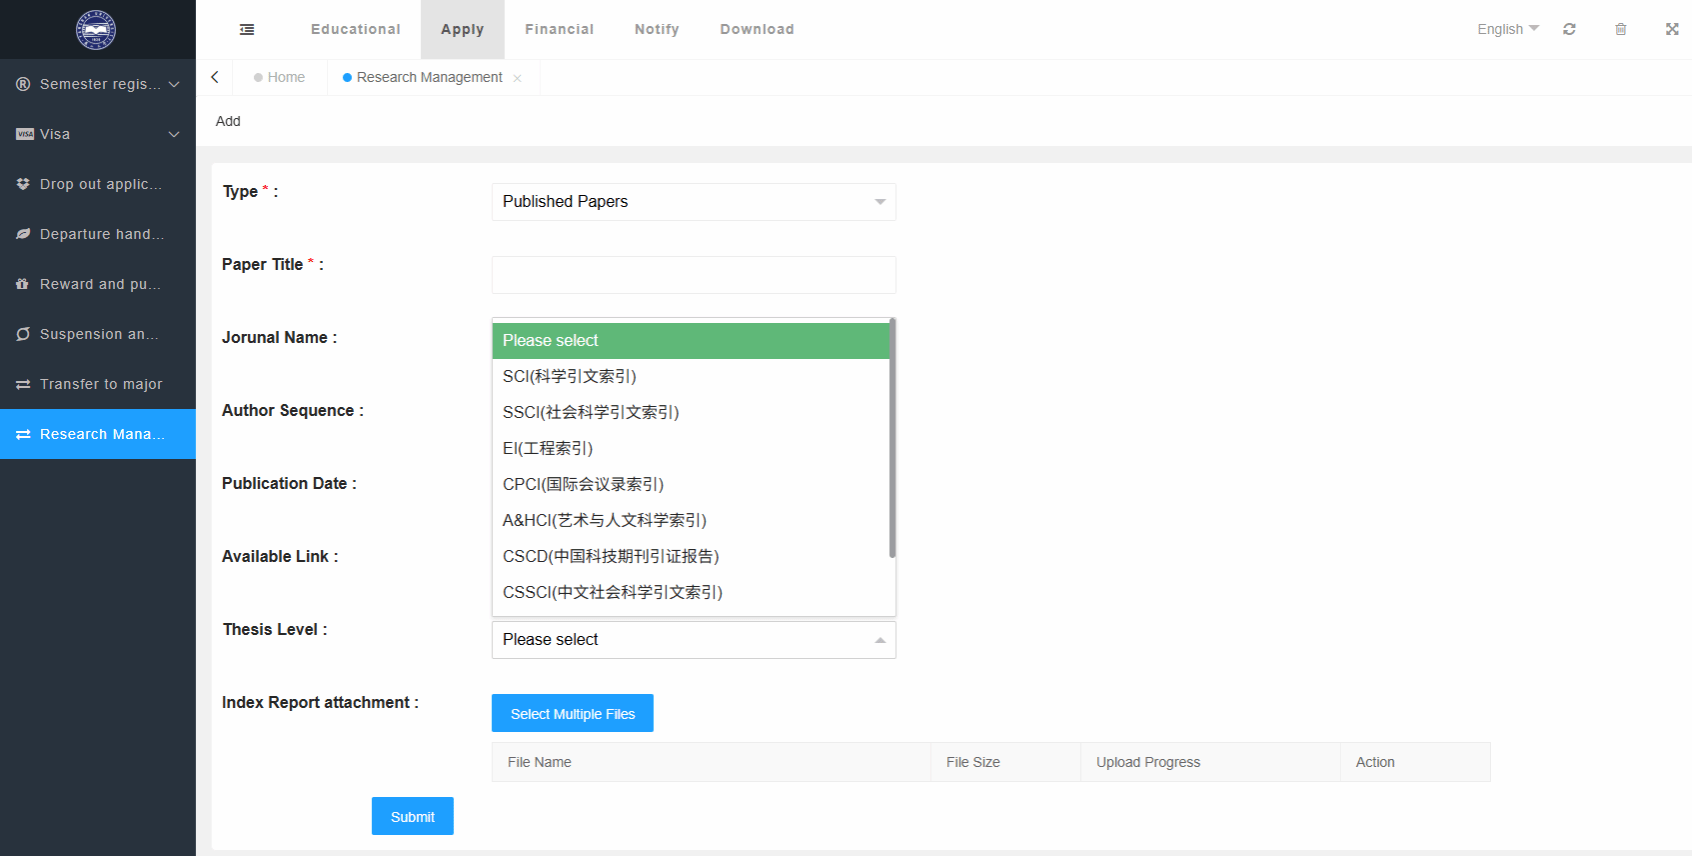
Task: Switch to the Financial top menu
Action: (x=559, y=29)
